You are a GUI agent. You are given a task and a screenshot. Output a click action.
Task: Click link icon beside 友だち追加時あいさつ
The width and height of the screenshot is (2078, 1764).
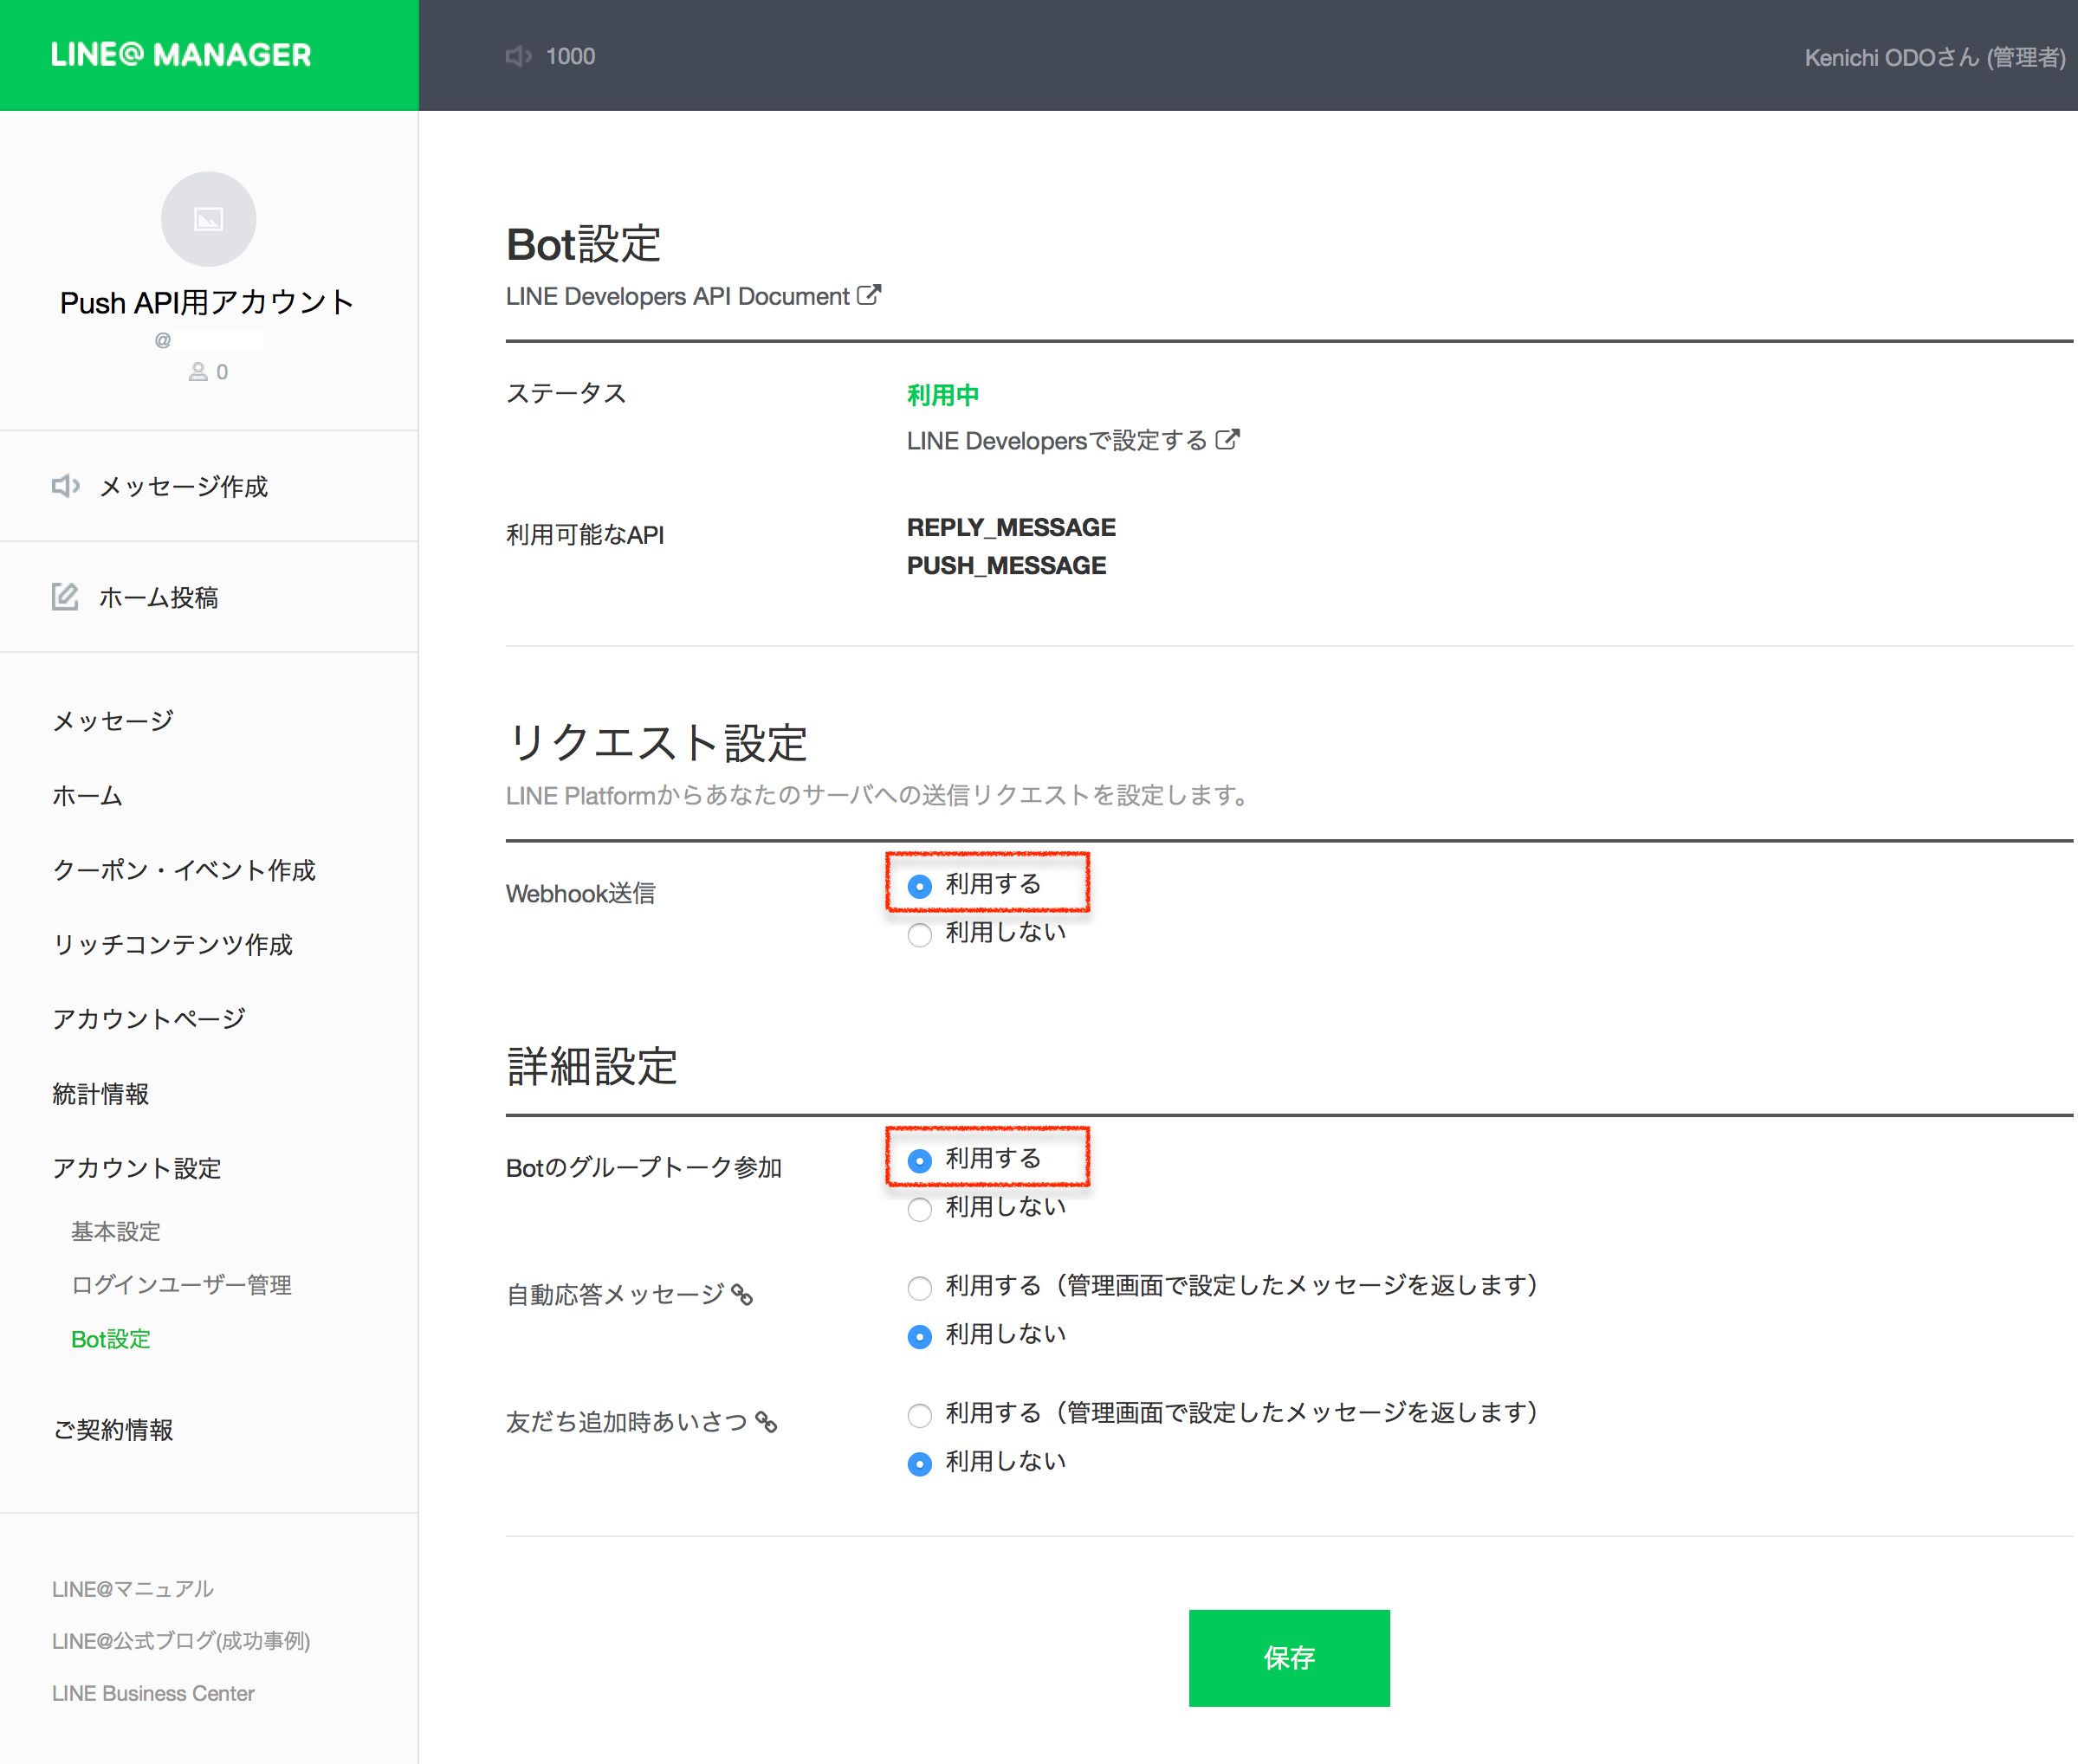pyautogui.click(x=766, y=1422)
